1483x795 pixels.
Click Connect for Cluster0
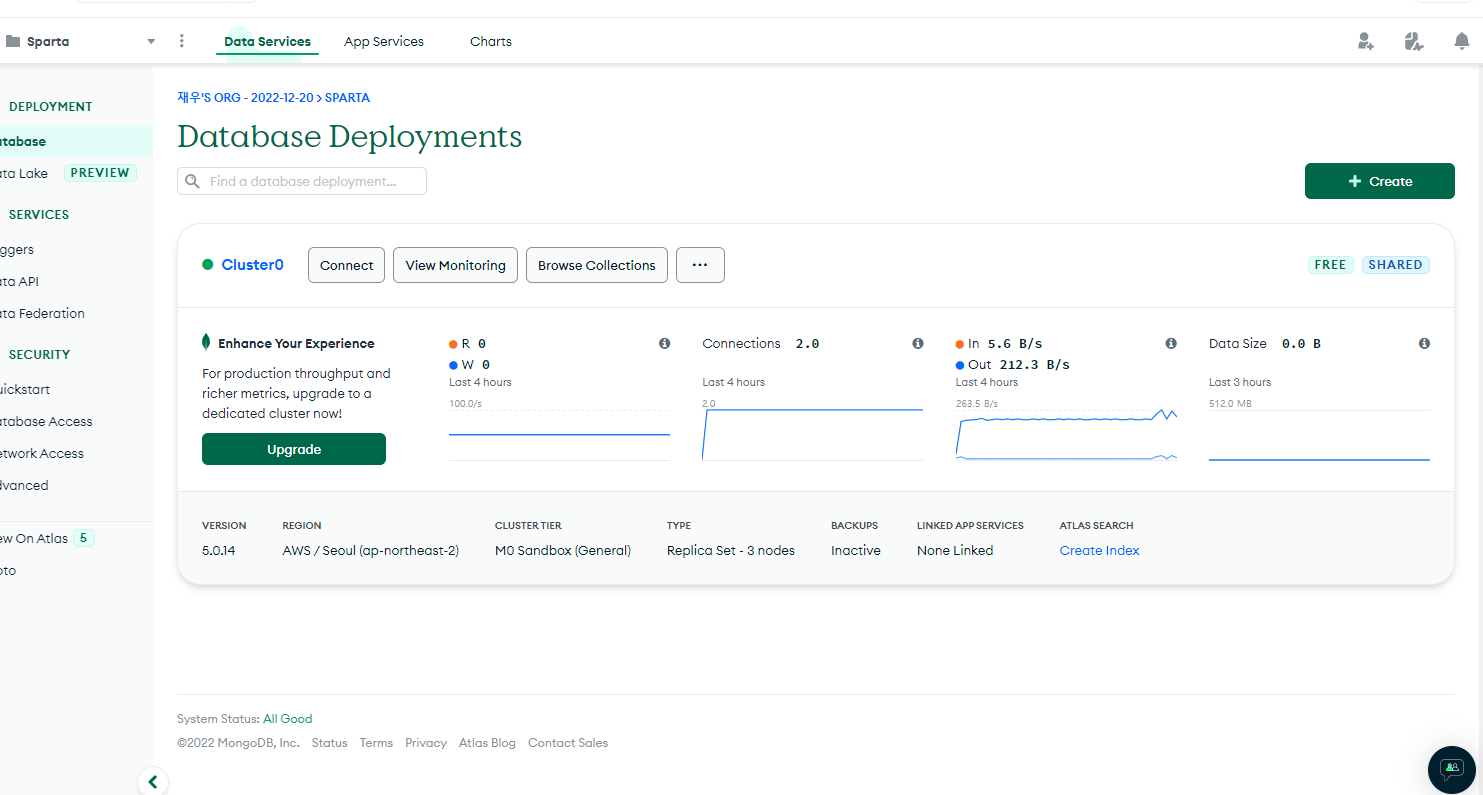point(346,265)
